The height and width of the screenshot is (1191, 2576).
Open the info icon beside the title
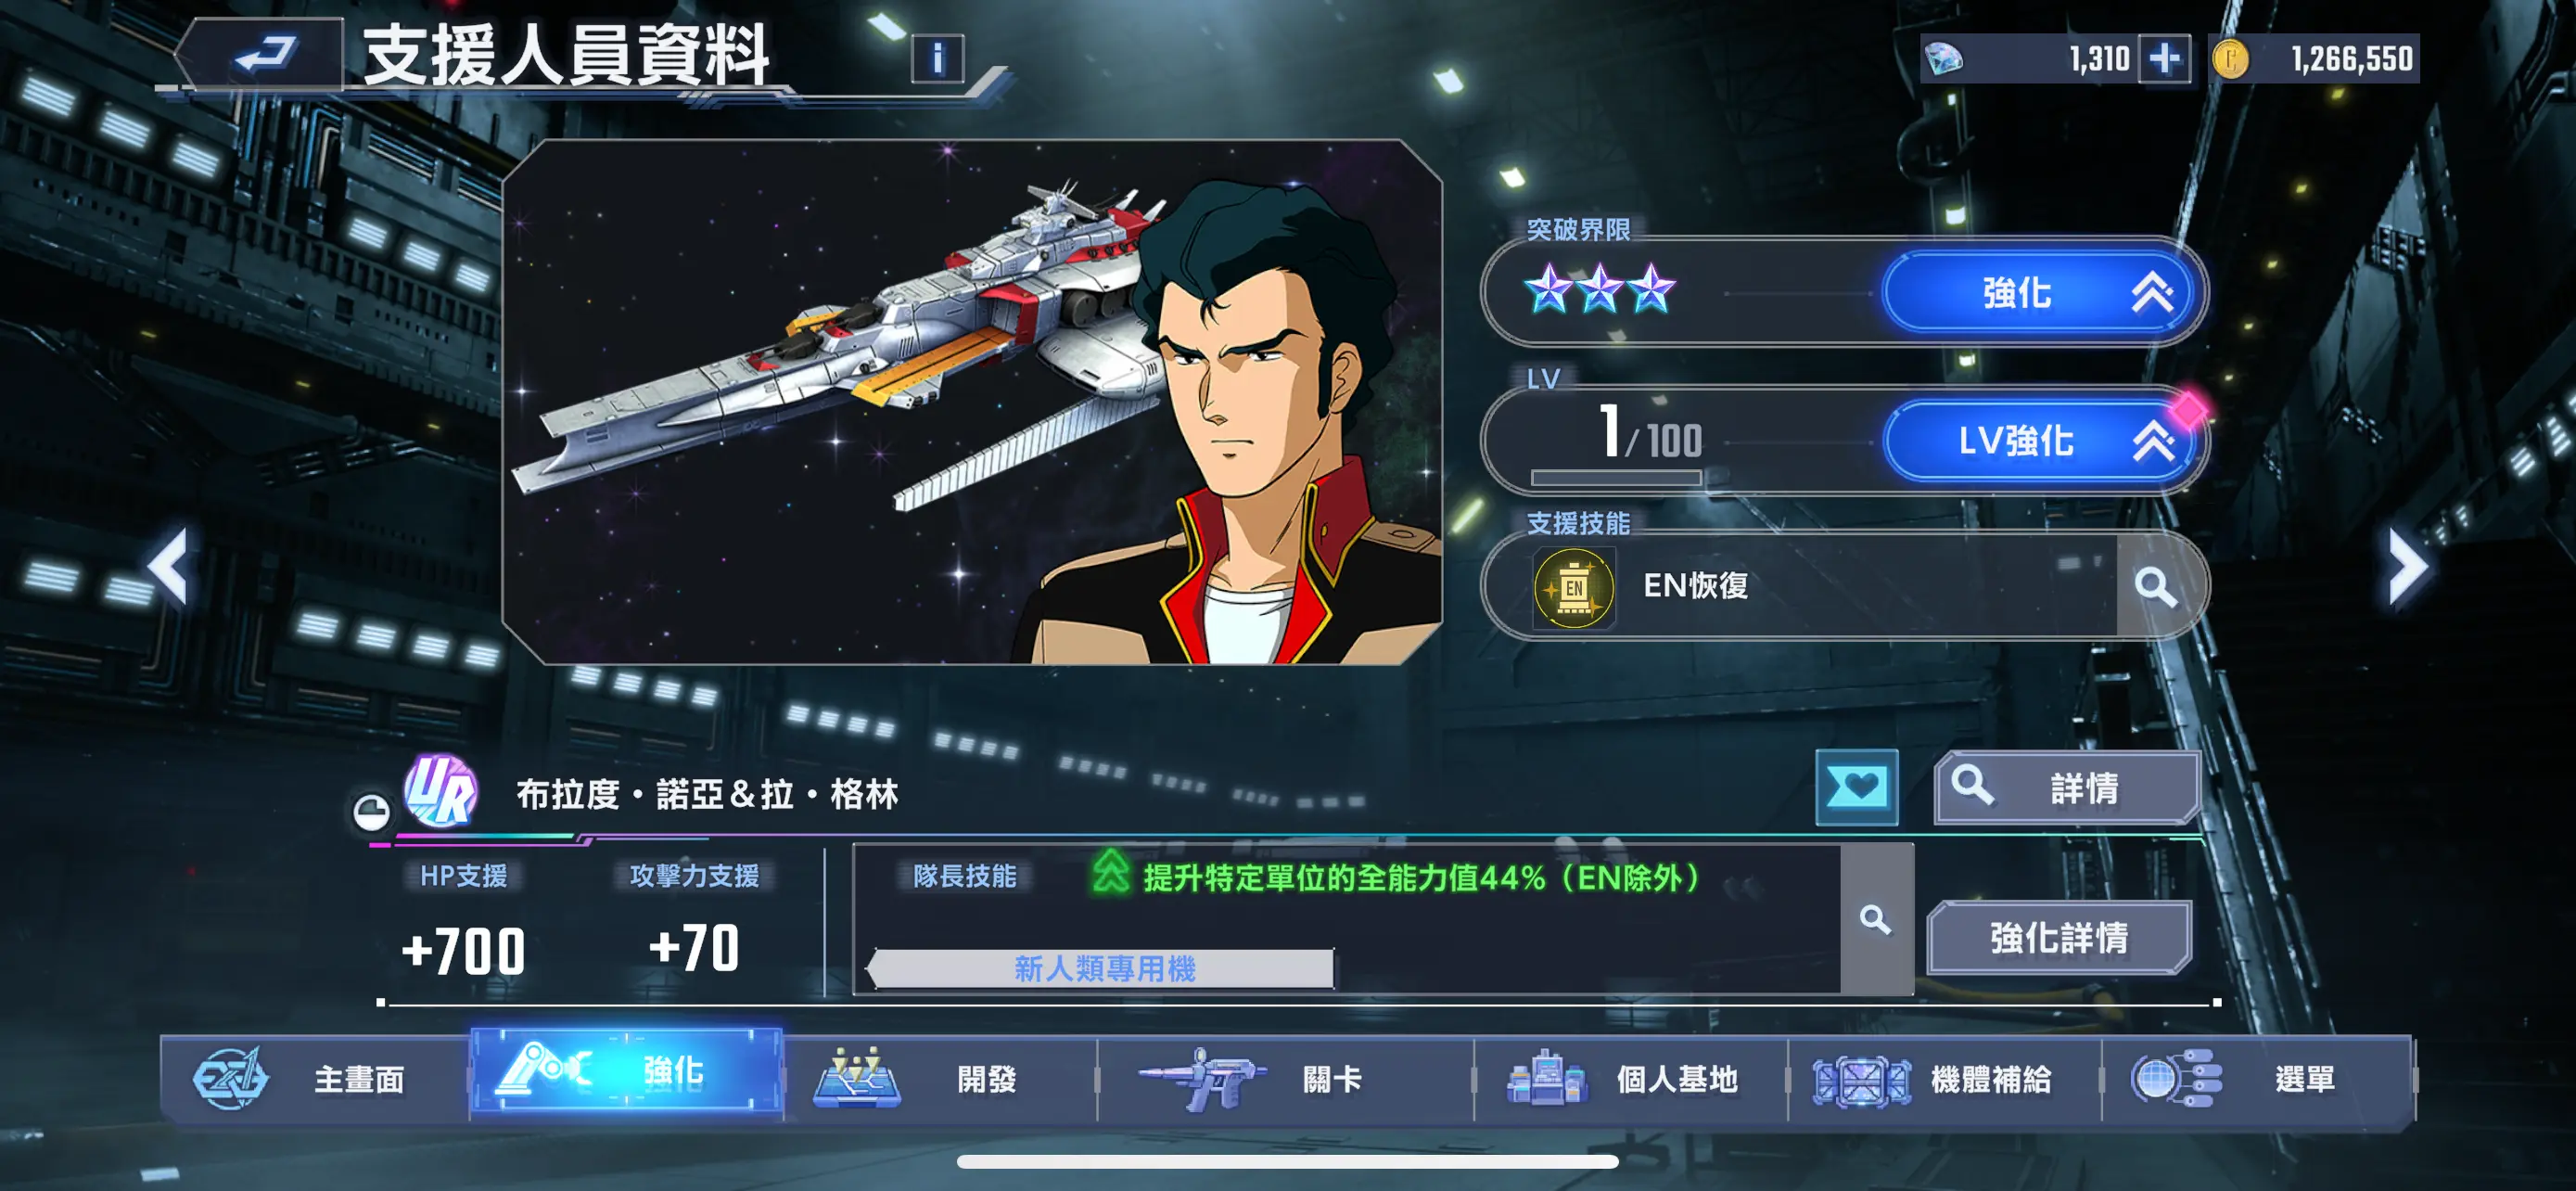937,58
